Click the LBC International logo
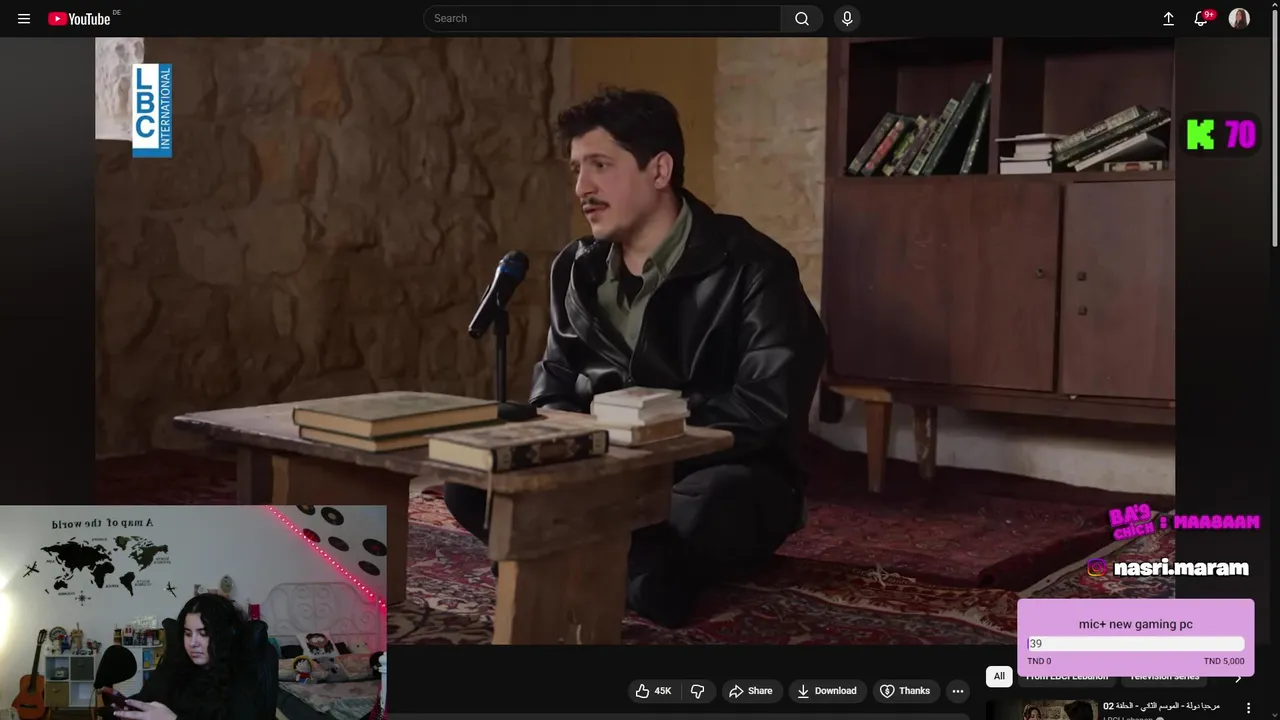 pos(152,110)
